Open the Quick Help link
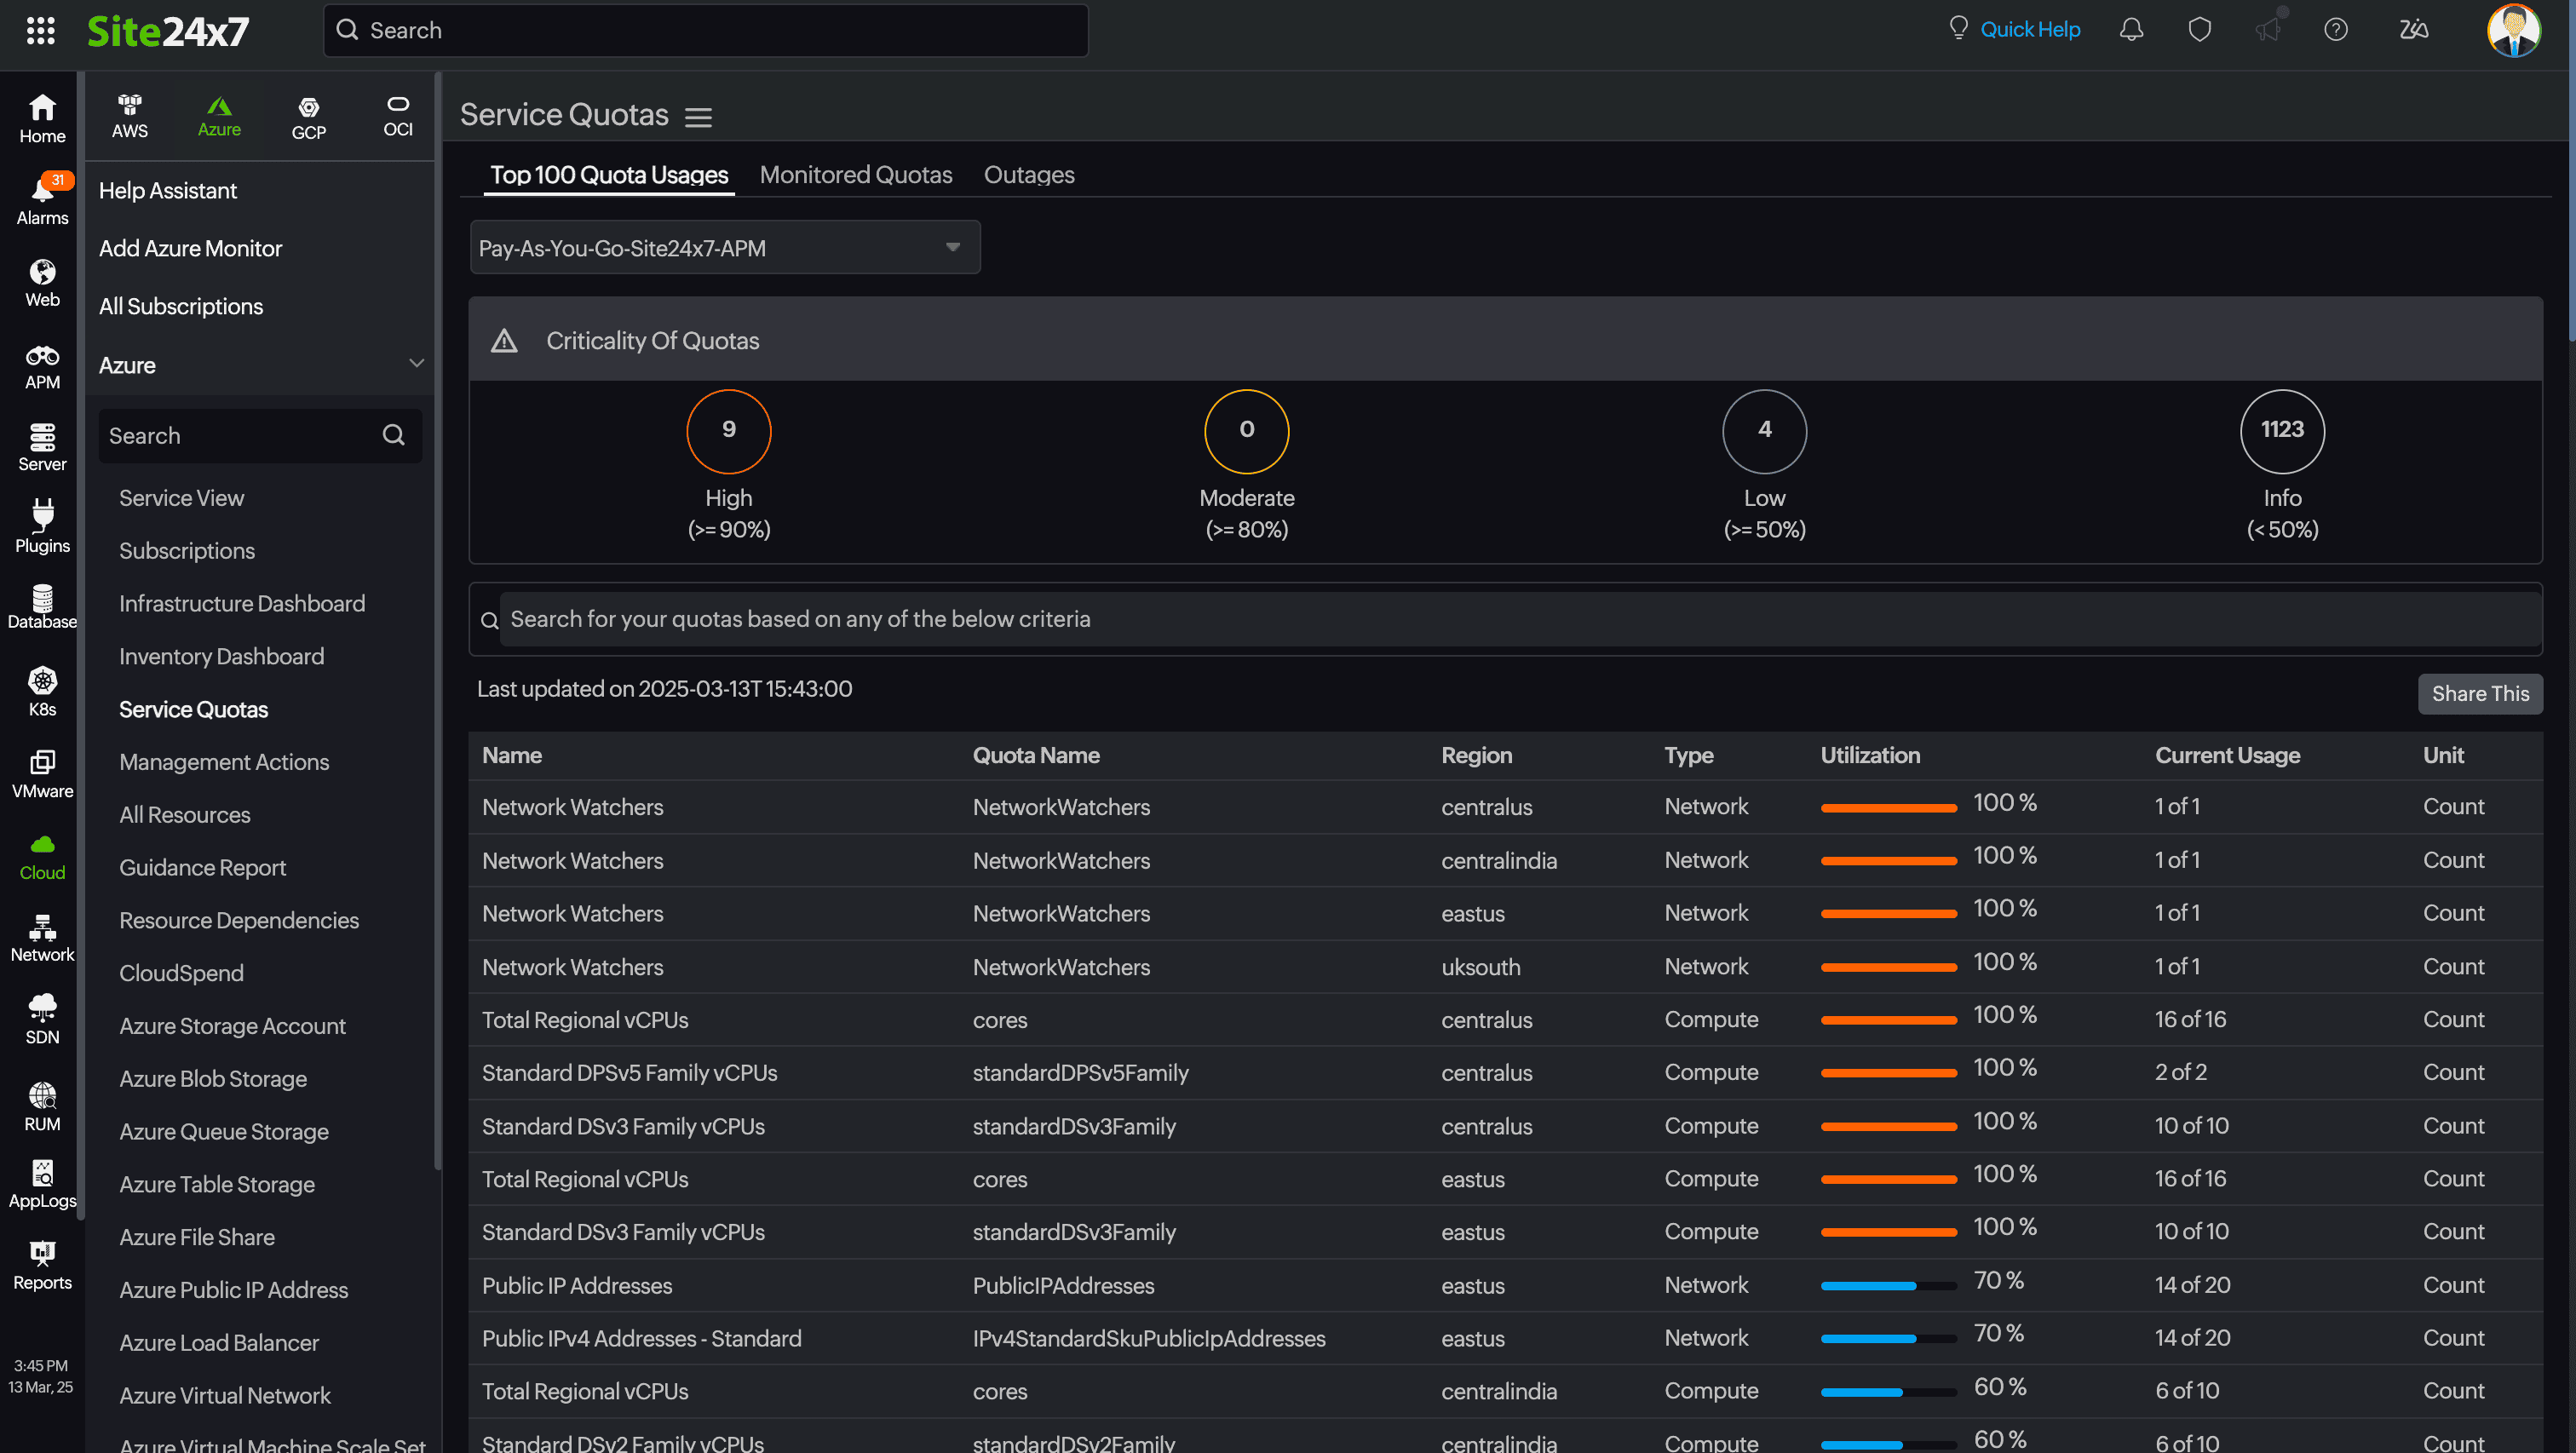This screenshot has width=2576, height=1453. (x=2029, y=30)
